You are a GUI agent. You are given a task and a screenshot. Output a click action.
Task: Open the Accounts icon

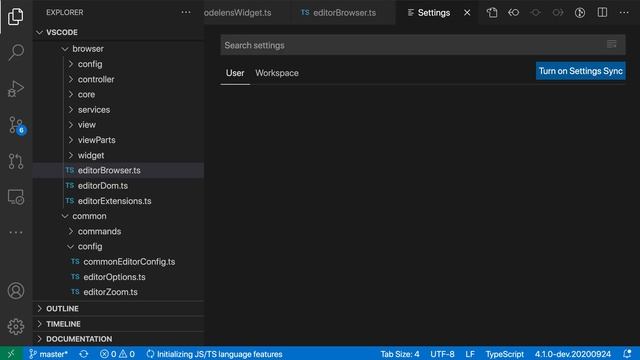pyautogui.click(x=16, y=291)
